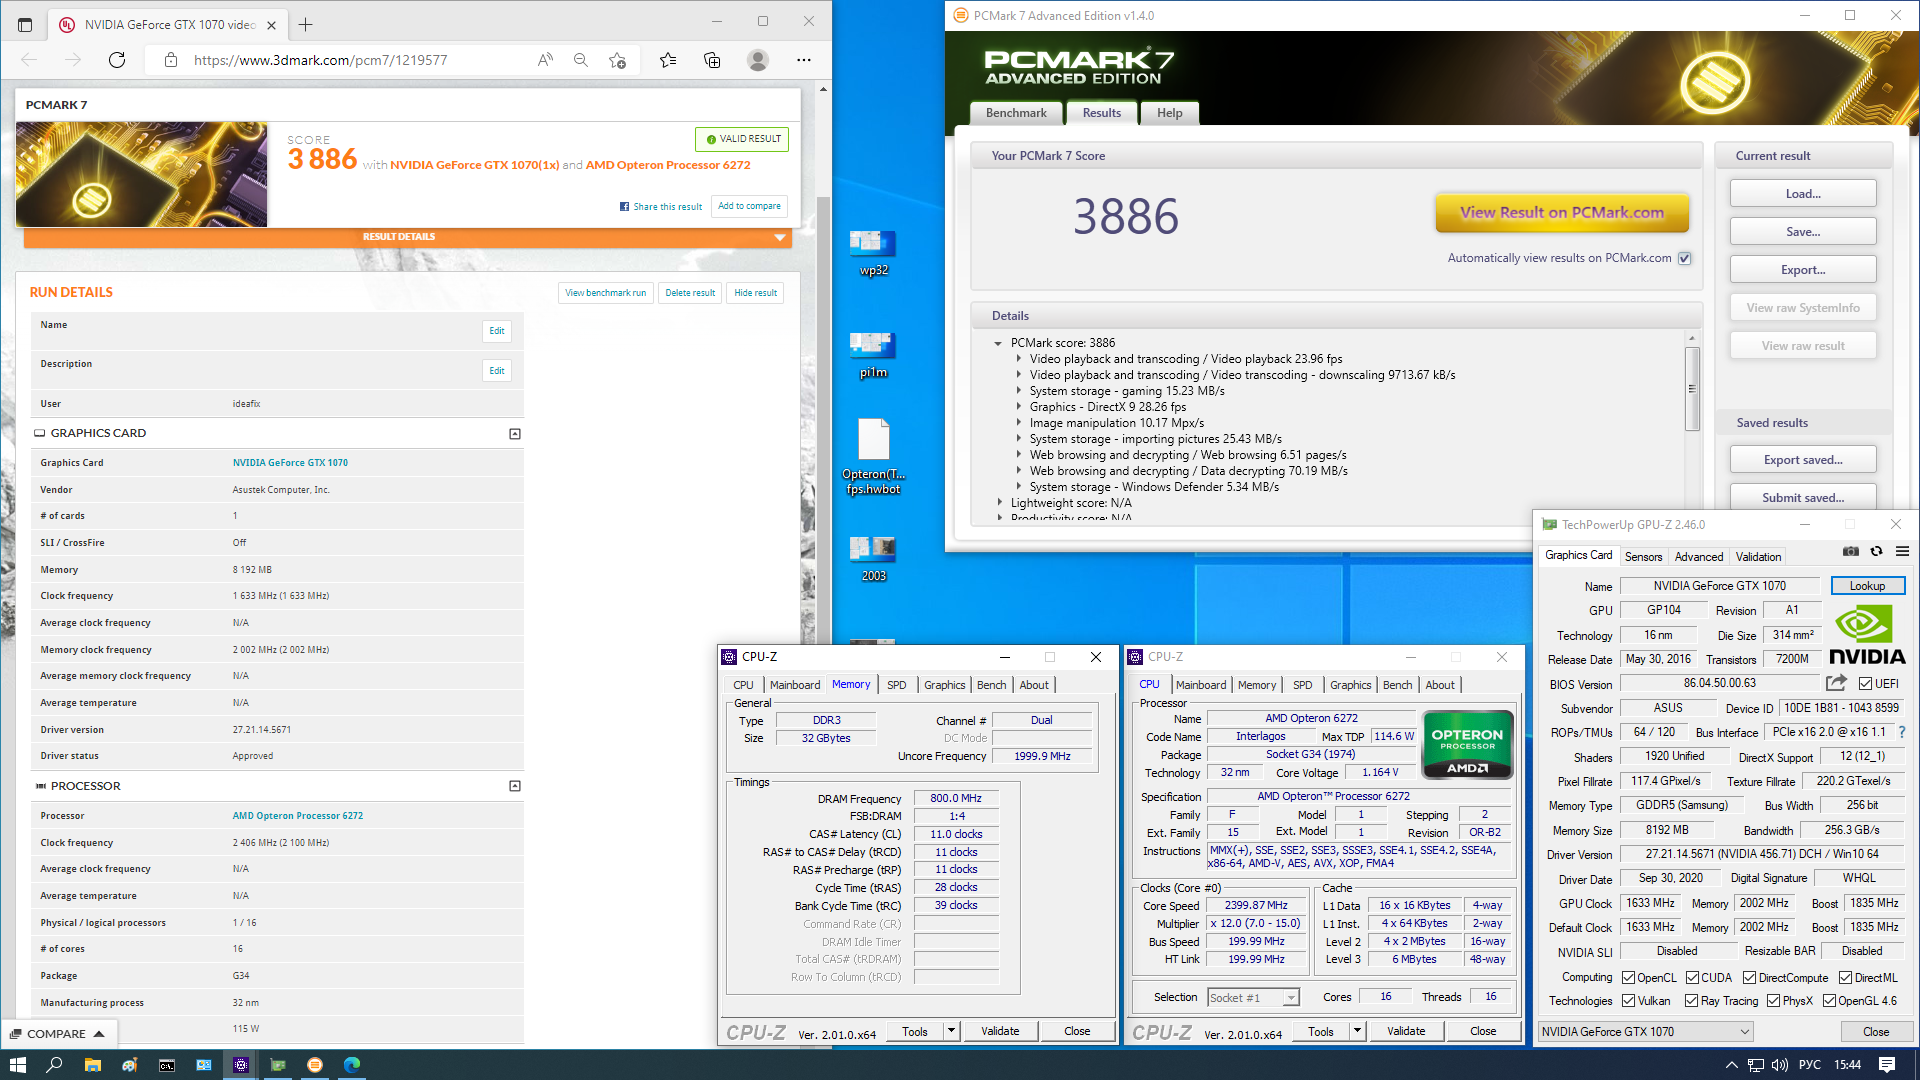Toggle the Ray Tracing checkbox

point(1691,1001)
